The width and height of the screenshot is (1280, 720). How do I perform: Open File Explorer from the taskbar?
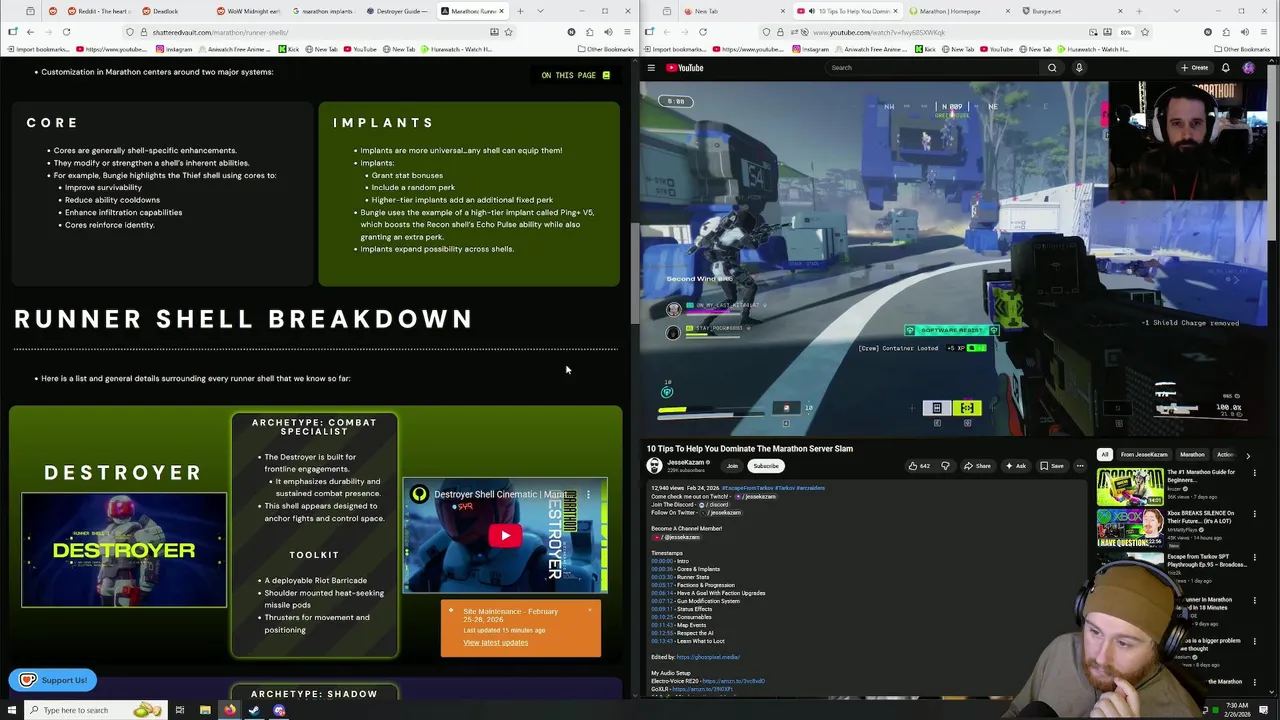205,710
